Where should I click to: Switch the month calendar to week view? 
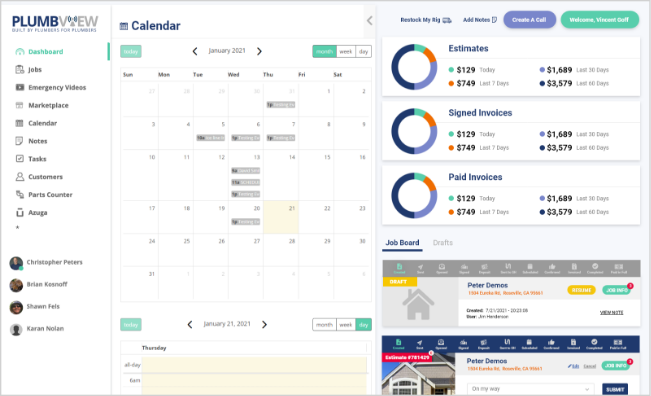pos(346,51)
